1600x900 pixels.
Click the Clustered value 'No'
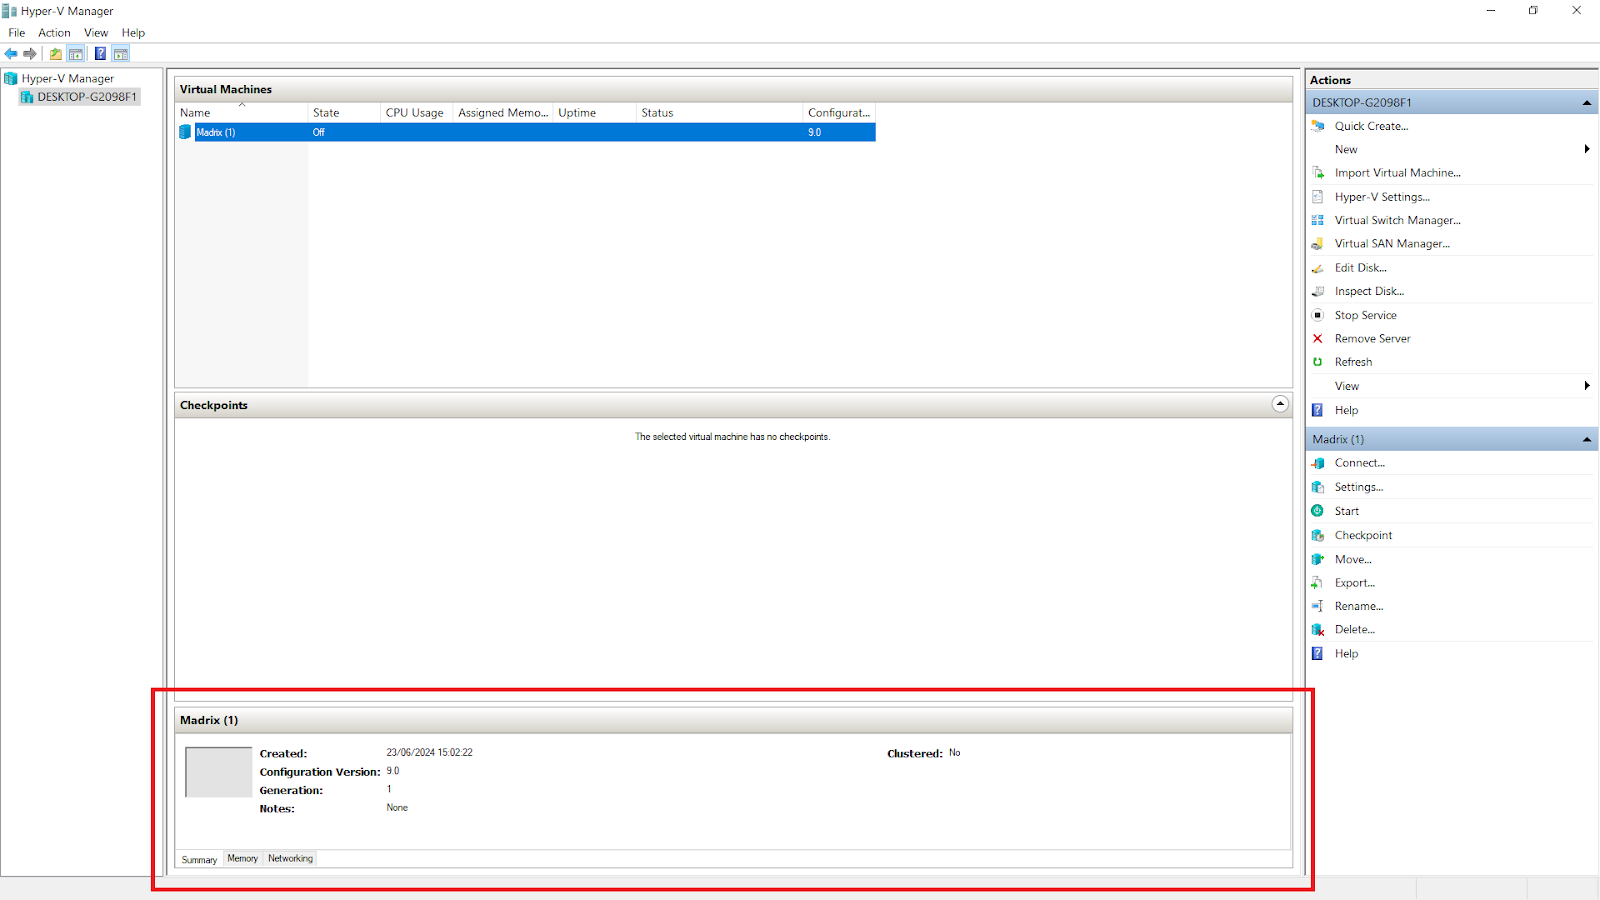click(955, 753)
